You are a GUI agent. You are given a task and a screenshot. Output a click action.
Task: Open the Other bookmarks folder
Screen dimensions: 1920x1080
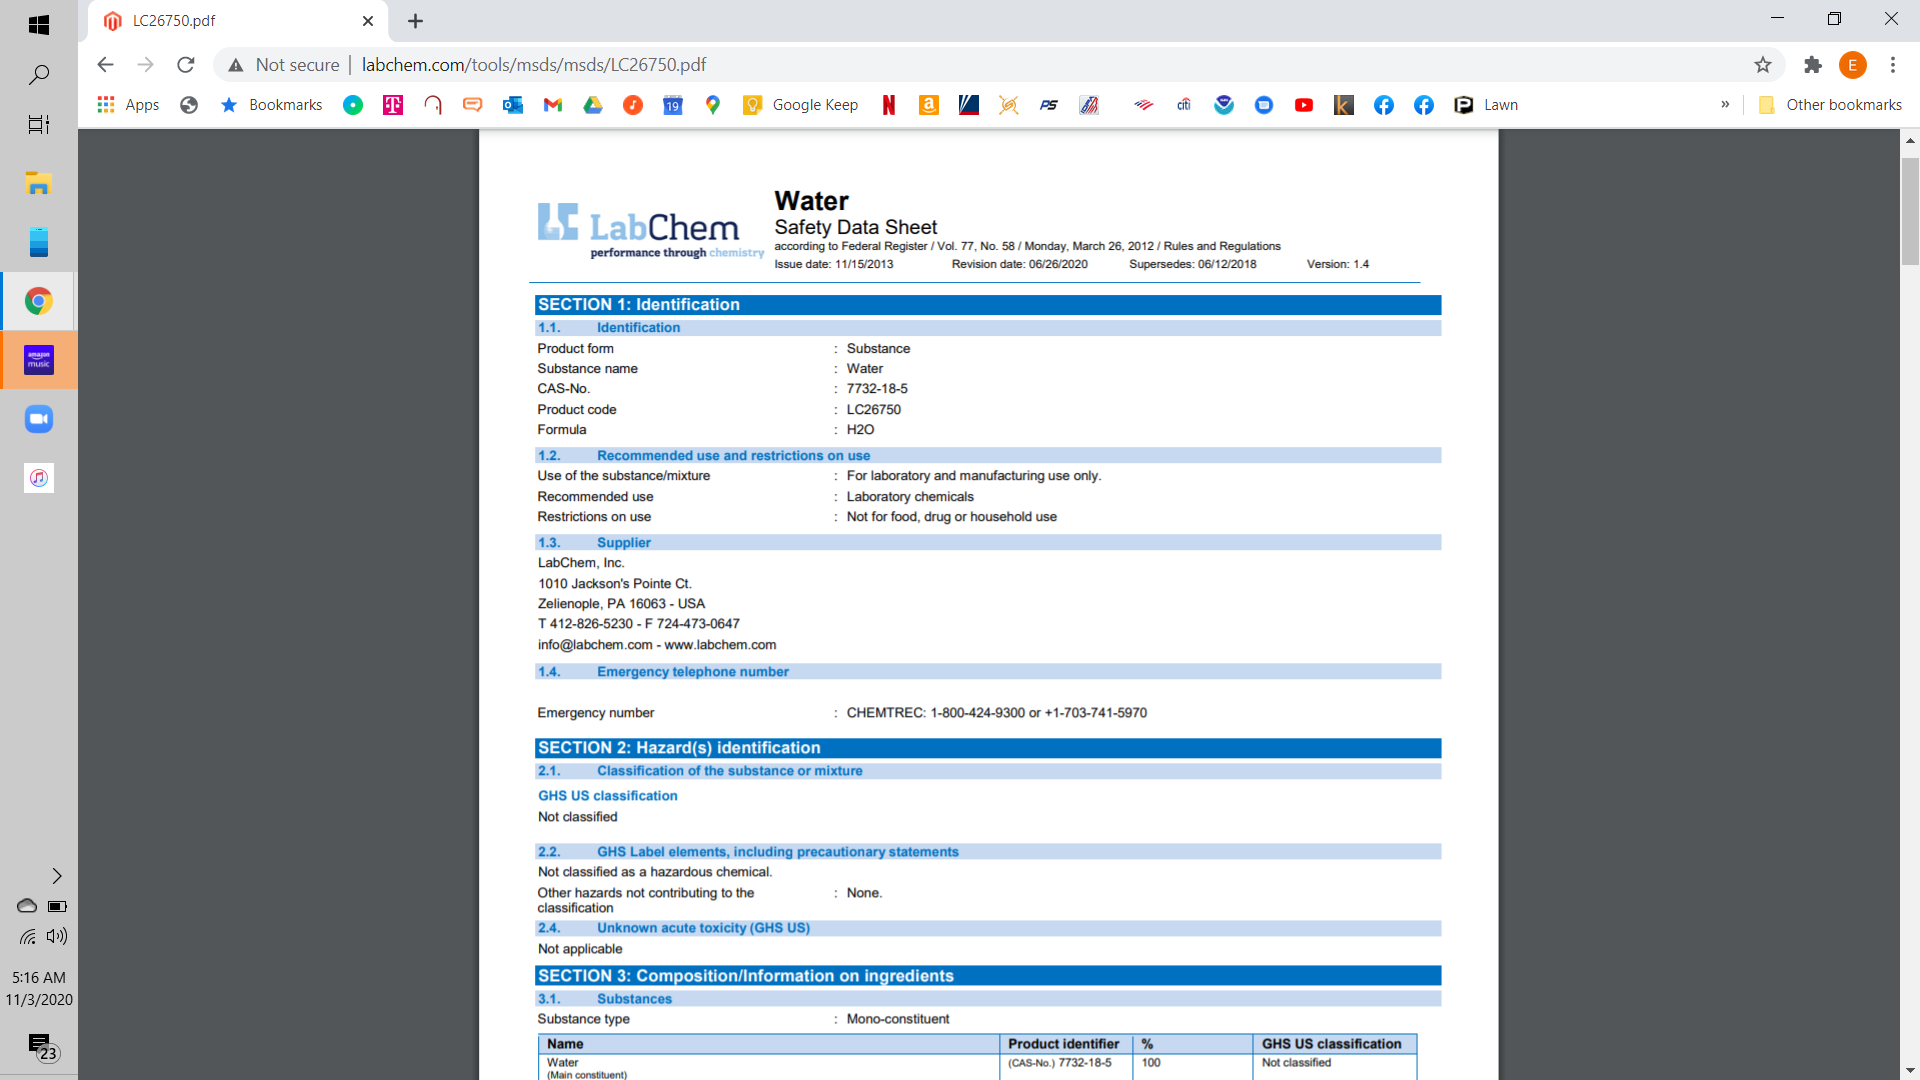tap(1830, 105)
